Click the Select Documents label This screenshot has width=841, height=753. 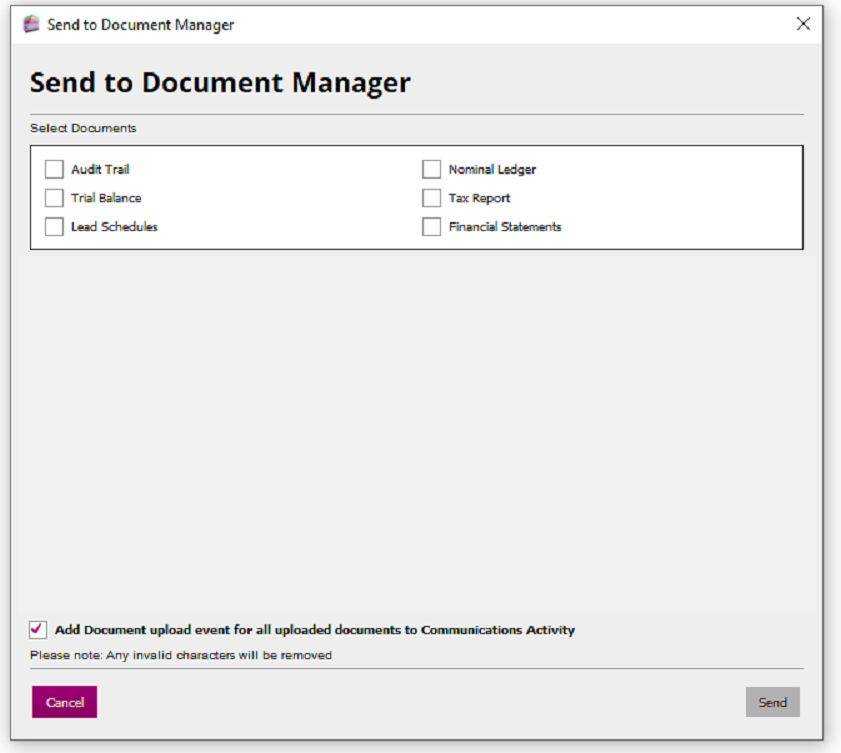tap(83, 128)
